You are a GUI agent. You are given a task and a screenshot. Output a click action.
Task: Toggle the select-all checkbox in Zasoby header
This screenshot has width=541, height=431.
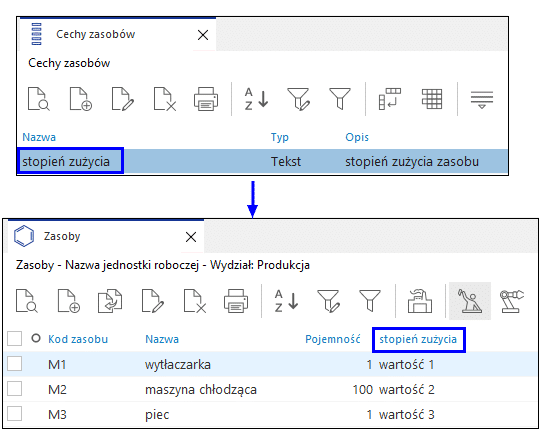[14, 339]
